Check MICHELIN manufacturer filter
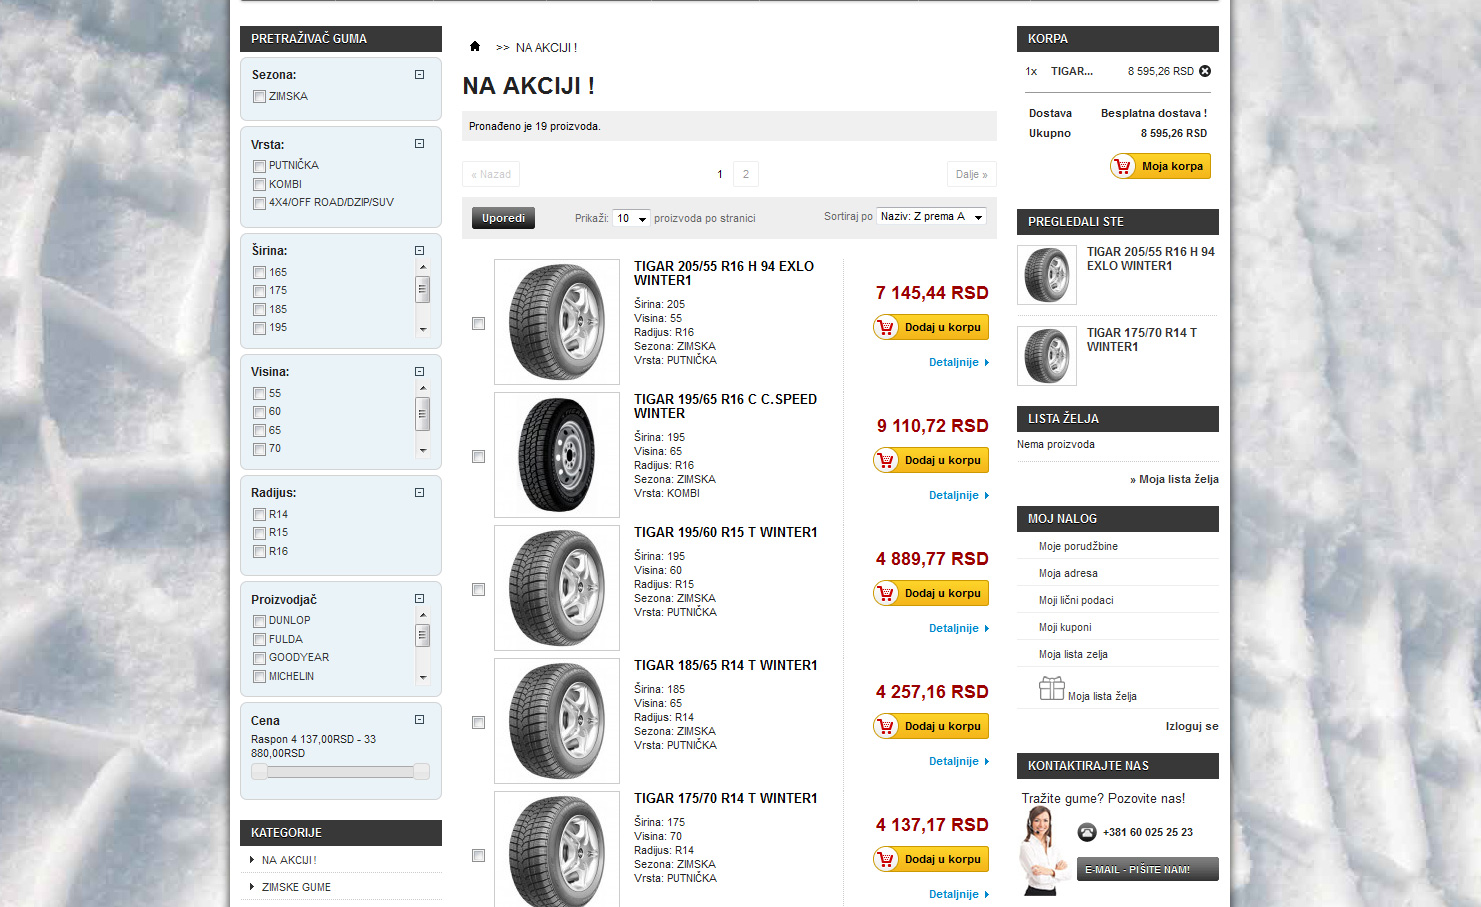This screenshot has height=907, width=1481. coord(260,677)
